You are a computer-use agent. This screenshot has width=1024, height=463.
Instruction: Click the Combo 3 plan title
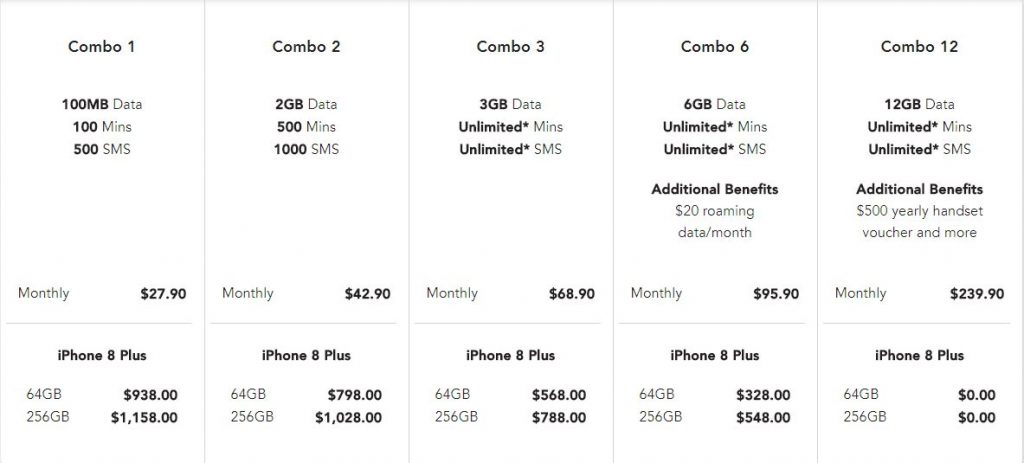point(510,47)
